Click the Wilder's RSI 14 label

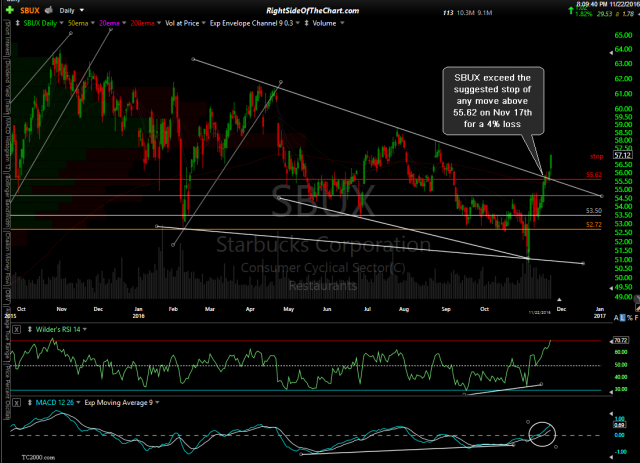(58, 329)
